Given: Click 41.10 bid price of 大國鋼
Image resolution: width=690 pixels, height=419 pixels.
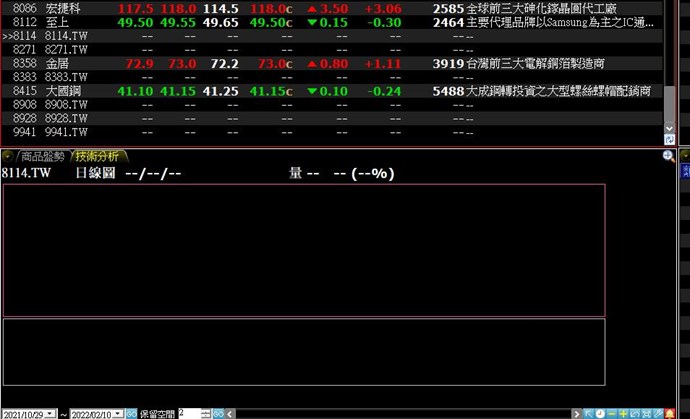Looking at the screenshot, I should point(136,91).
